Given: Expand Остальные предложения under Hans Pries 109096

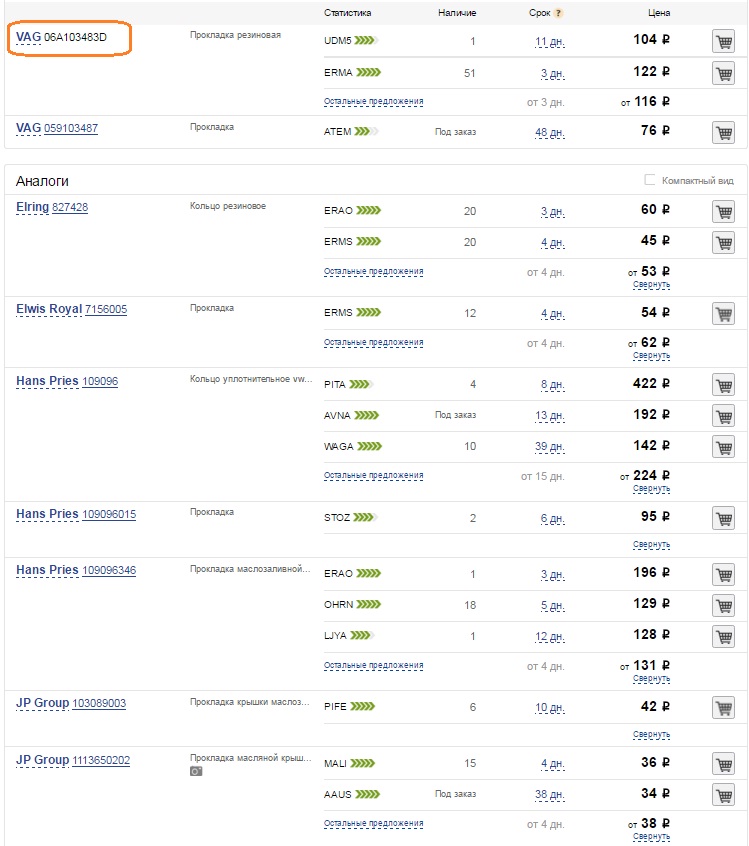Looking at the screenshot, I should tap(373, 475).
